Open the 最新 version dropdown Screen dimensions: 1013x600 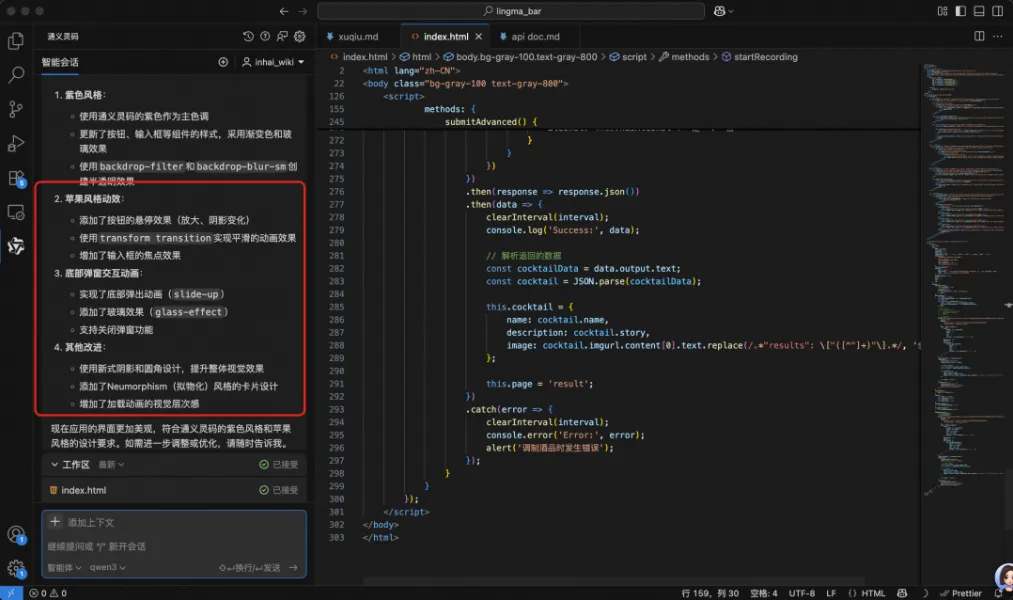coord(111,464)
